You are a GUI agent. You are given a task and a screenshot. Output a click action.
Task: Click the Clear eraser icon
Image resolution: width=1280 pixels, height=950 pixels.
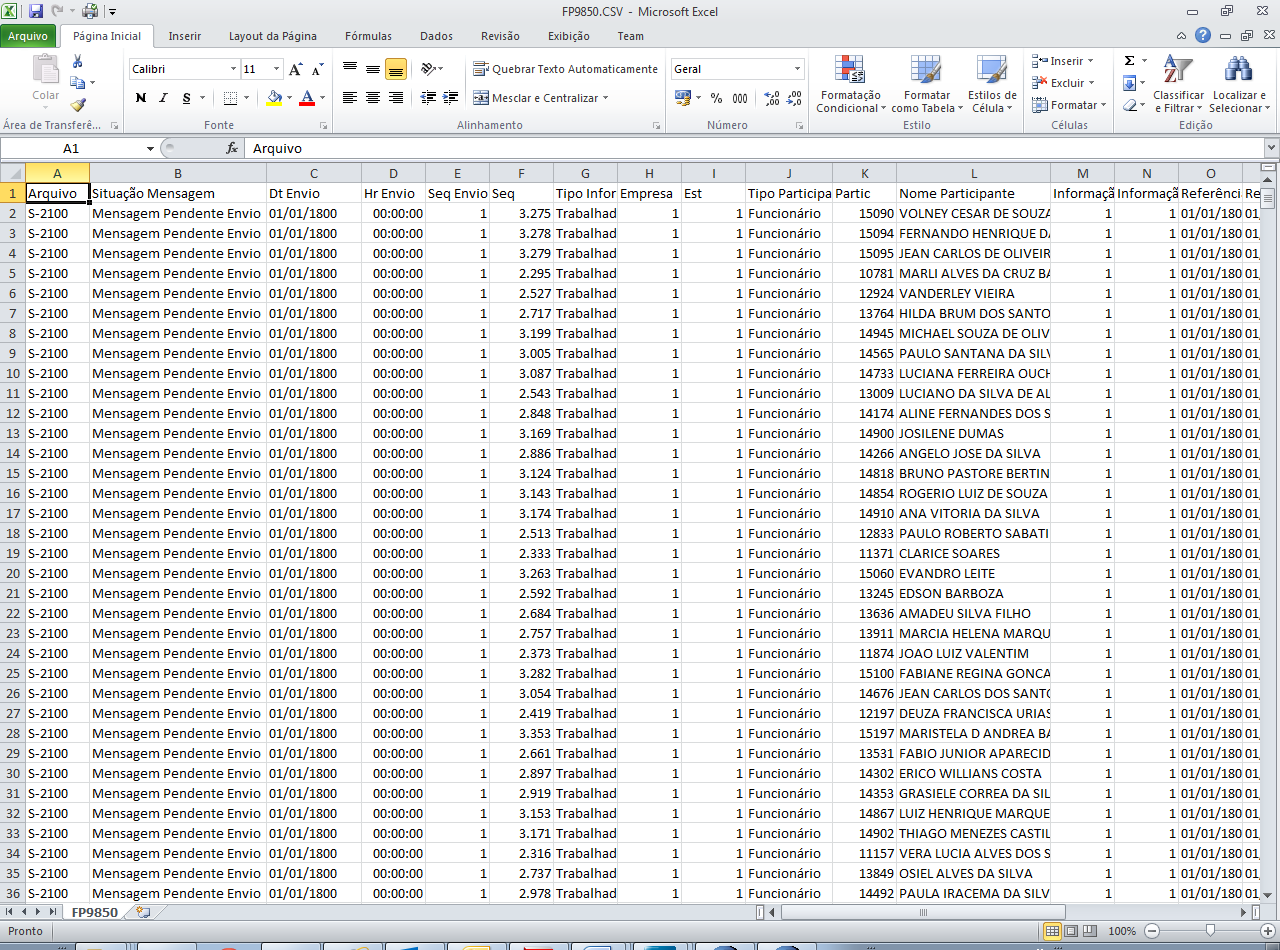pyautogui.click(x=1129, y=105)
